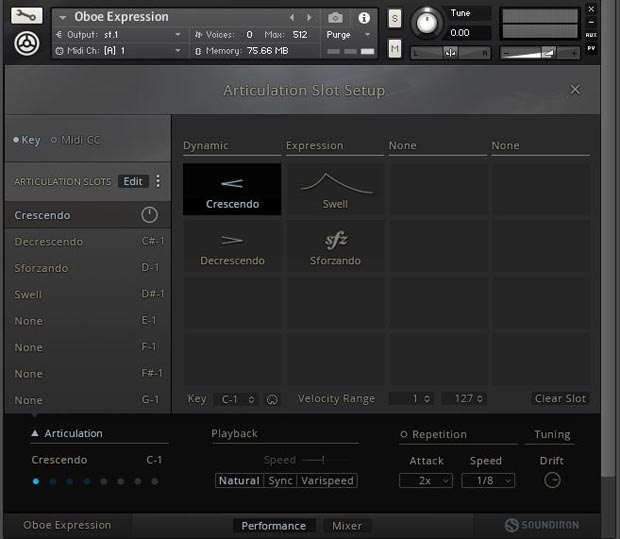Select the Crescendo articulation tile
The width and height of the screenshot is (620, 539).
pyautogui.click(x=232, y=190)
